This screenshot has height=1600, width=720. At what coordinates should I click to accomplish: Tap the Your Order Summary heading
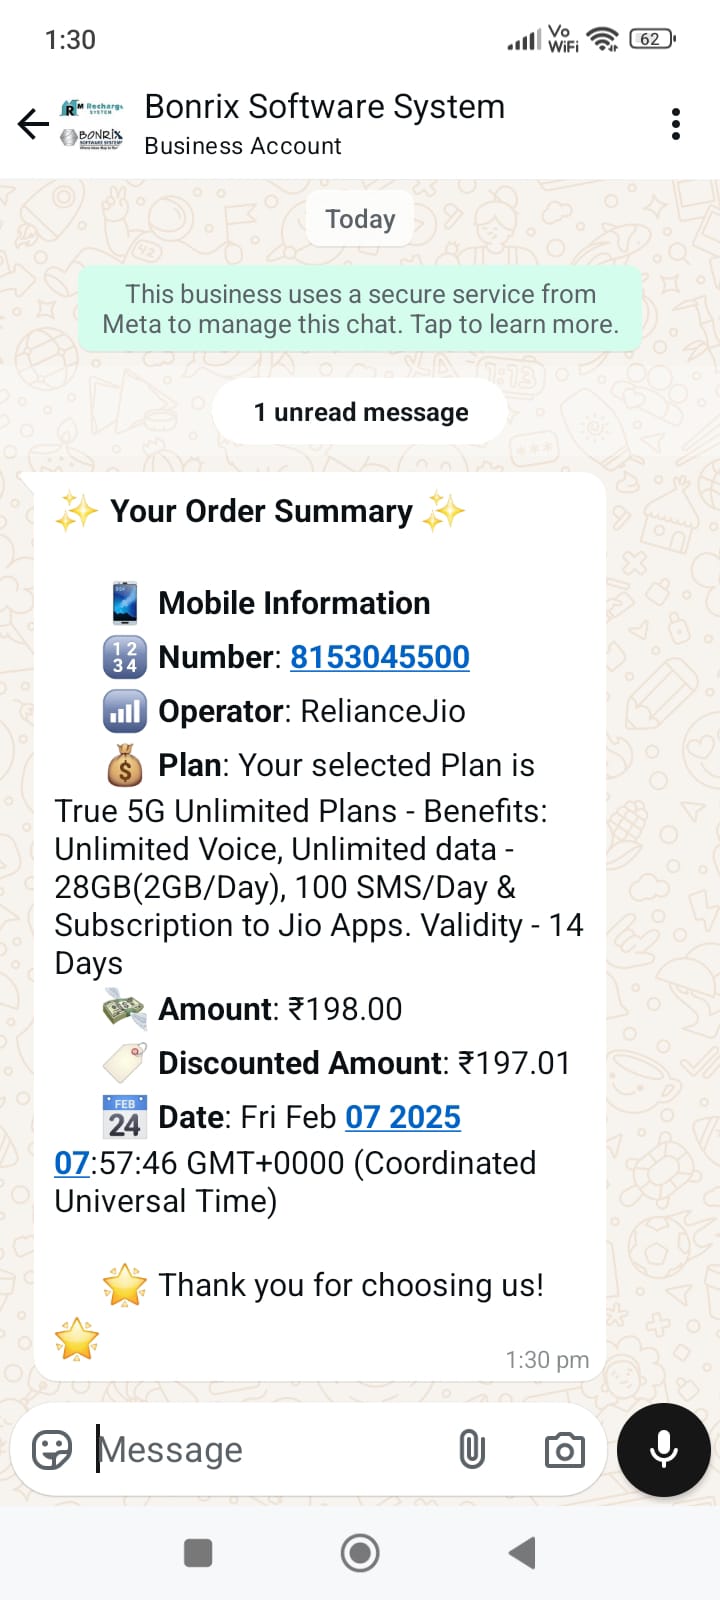pos(261,511)
